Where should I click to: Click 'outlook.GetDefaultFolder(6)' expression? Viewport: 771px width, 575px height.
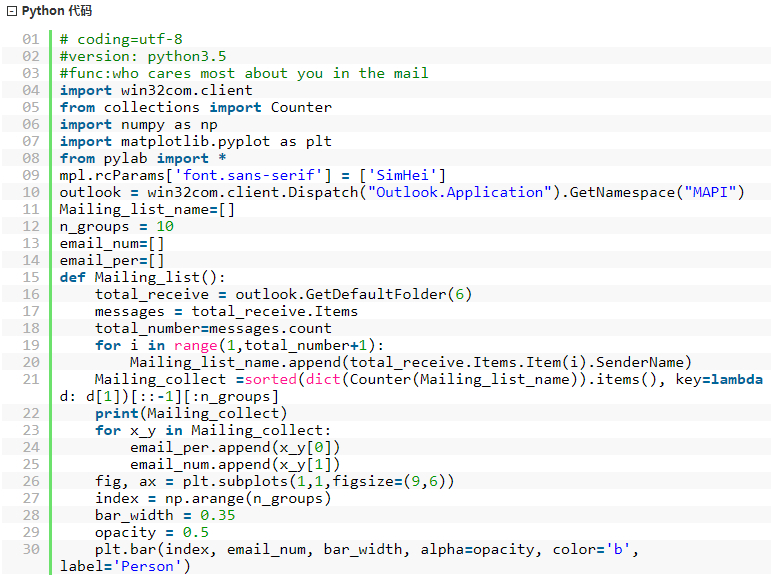(354, 294)
